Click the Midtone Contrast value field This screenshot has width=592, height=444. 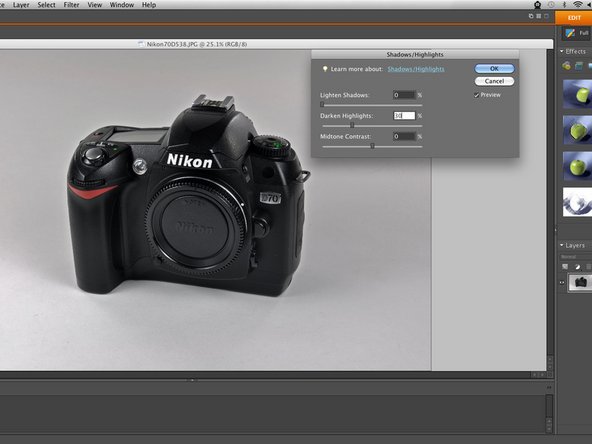pyautogui.click(x=404, y=137)
